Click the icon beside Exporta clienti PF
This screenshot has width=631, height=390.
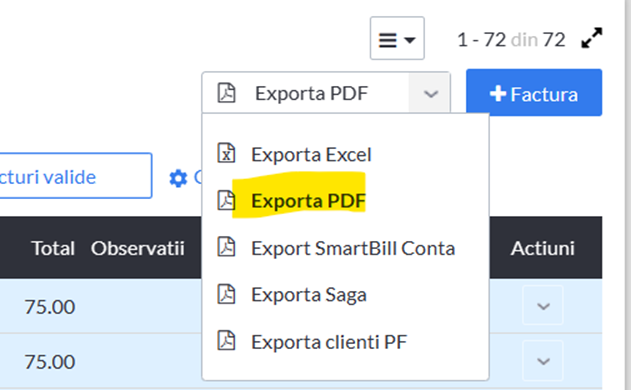pos(226,340)
